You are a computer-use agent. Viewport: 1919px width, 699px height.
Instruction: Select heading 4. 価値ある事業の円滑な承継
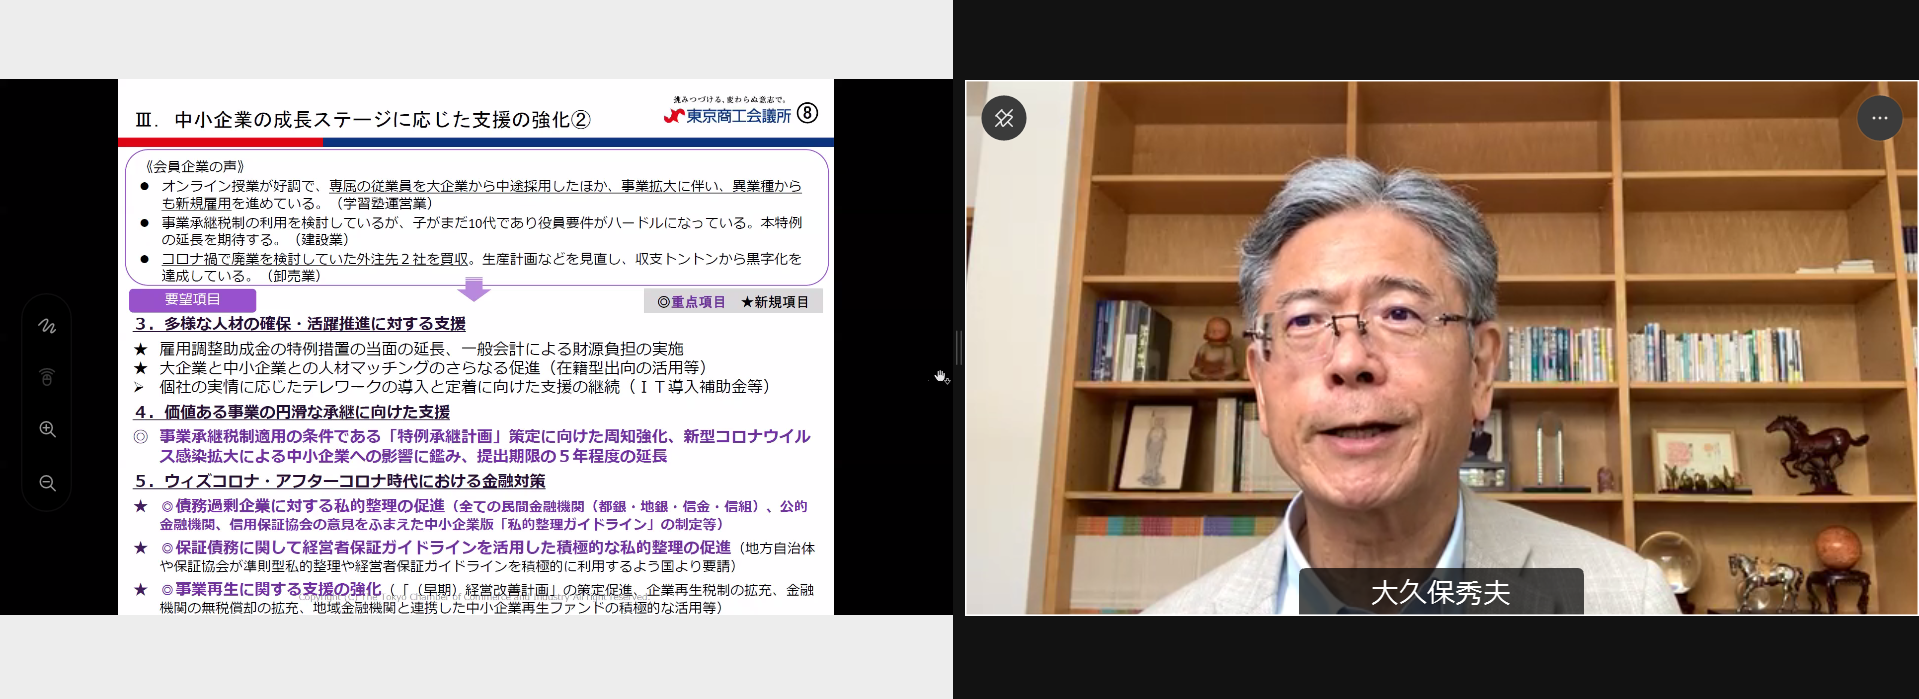tap(292, 412)
